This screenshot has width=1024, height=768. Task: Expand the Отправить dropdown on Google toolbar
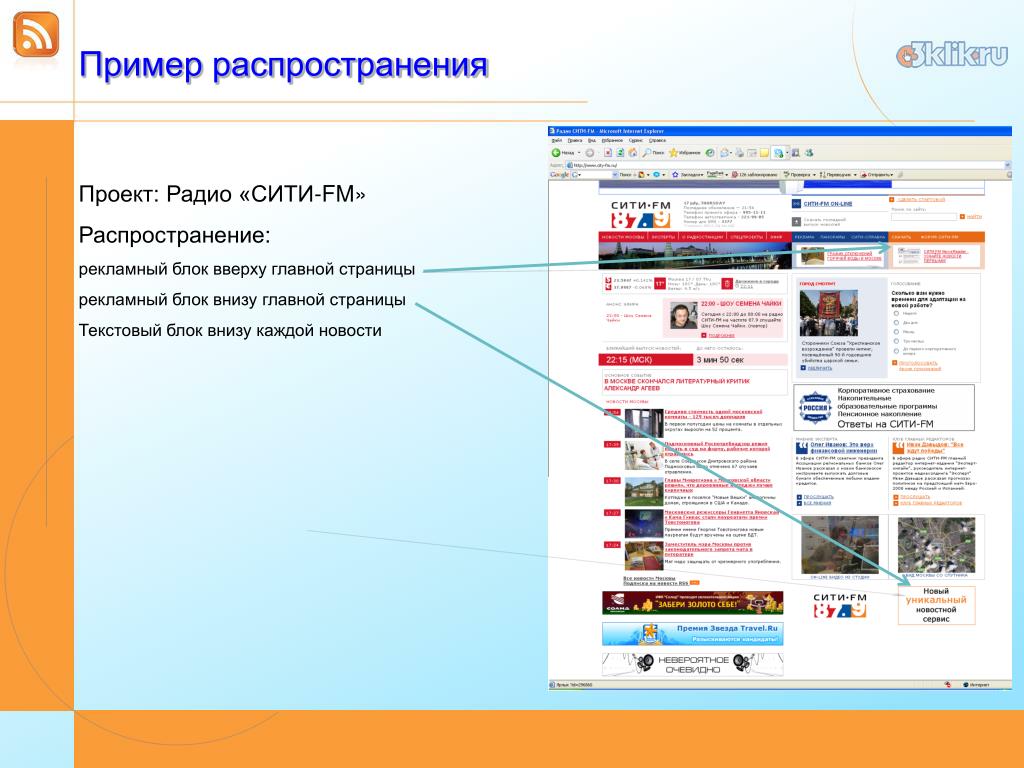tap(891, 175)
